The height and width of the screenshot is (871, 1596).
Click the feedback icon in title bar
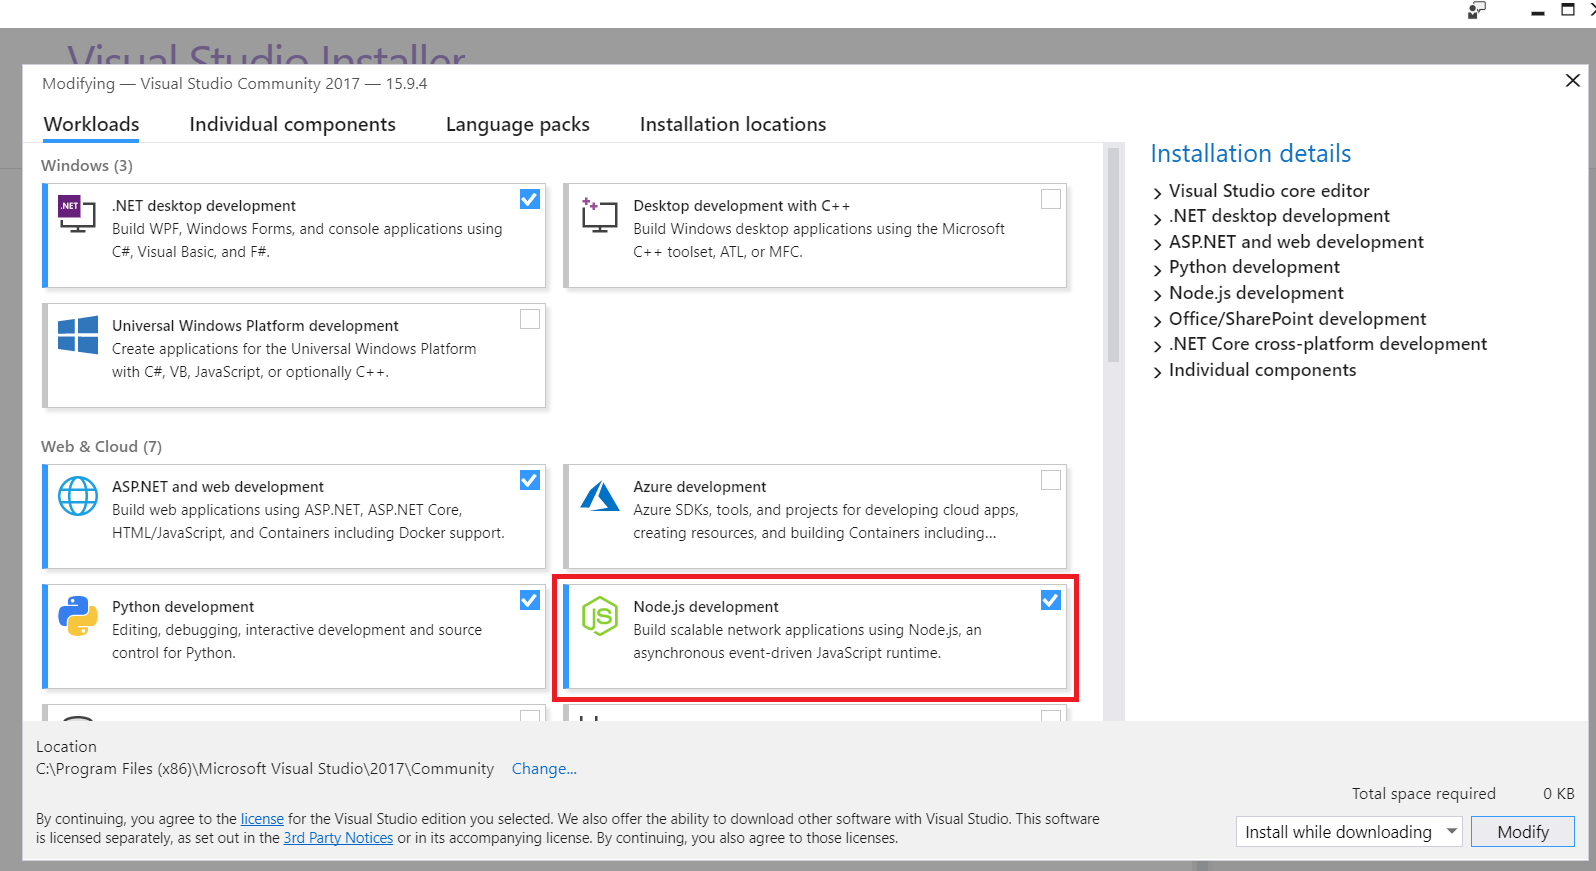[1477, 10]
